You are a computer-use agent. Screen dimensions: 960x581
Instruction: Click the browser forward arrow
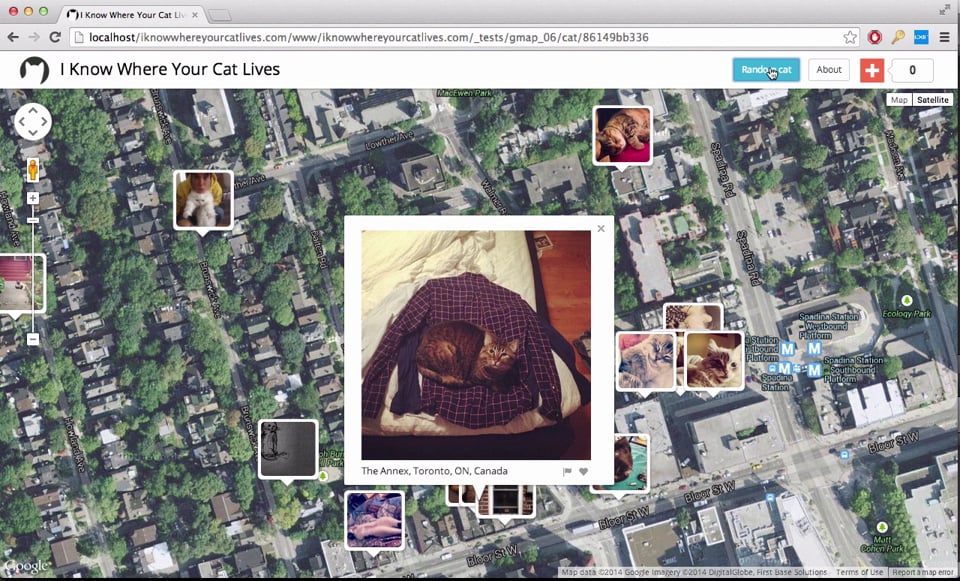[34, 37]
